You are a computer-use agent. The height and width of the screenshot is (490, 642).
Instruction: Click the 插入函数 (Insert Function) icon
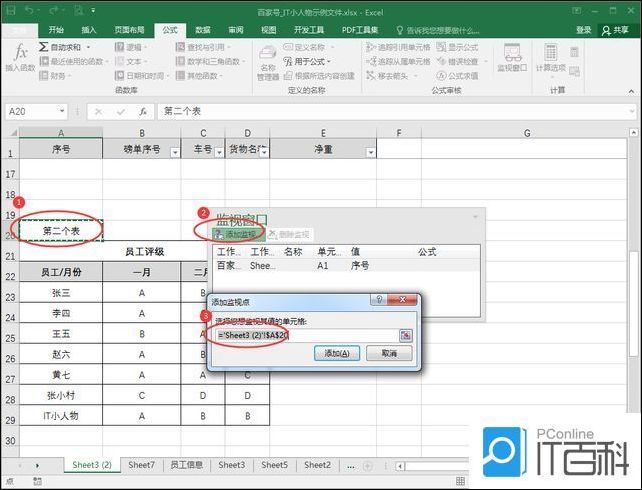[18, 56]
